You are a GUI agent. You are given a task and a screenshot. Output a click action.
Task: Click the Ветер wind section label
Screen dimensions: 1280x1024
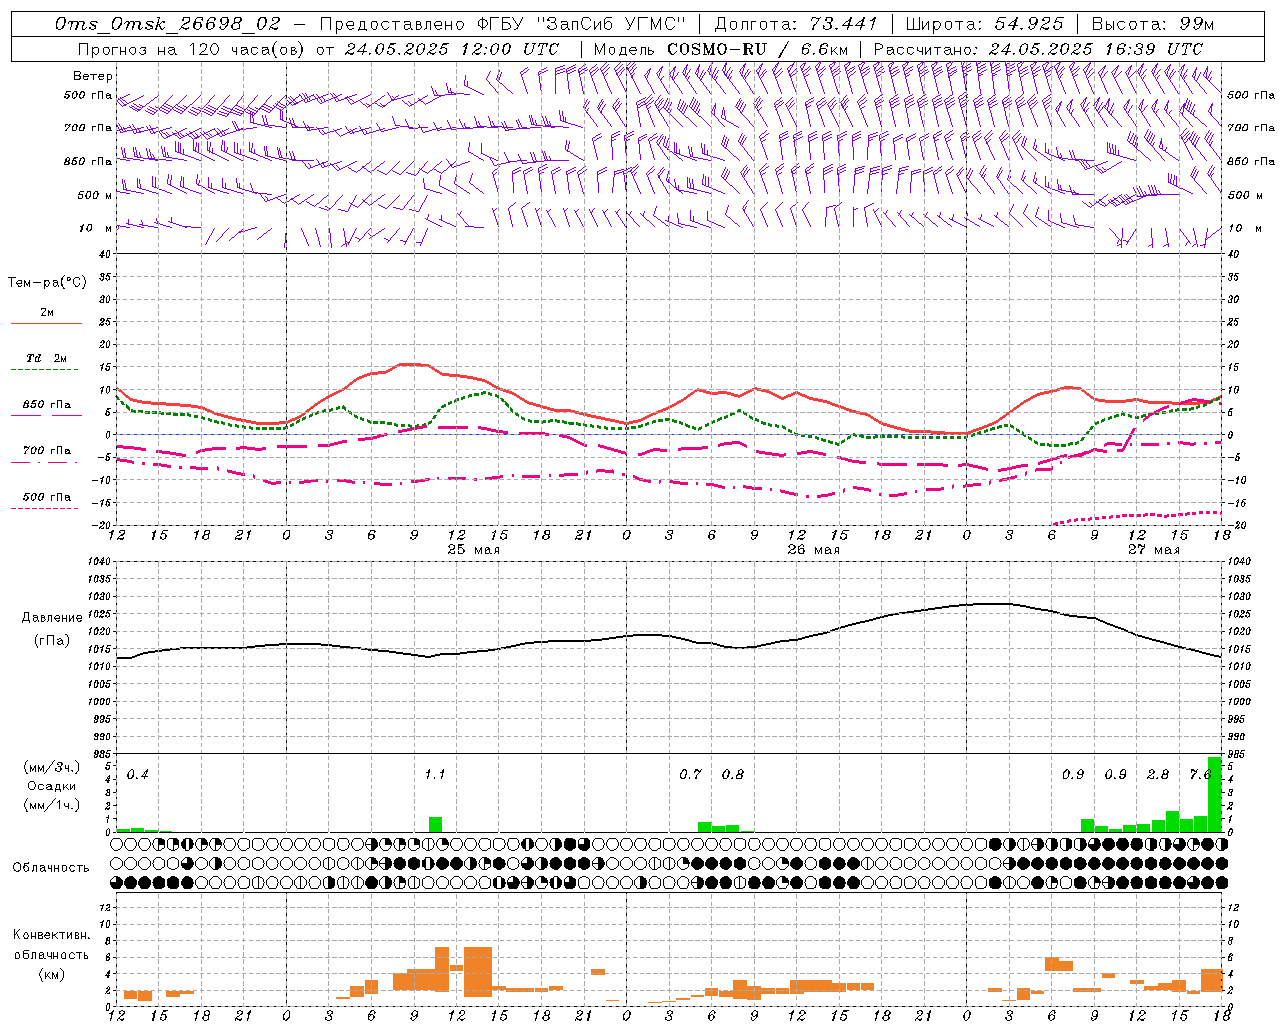click(93, 76)
